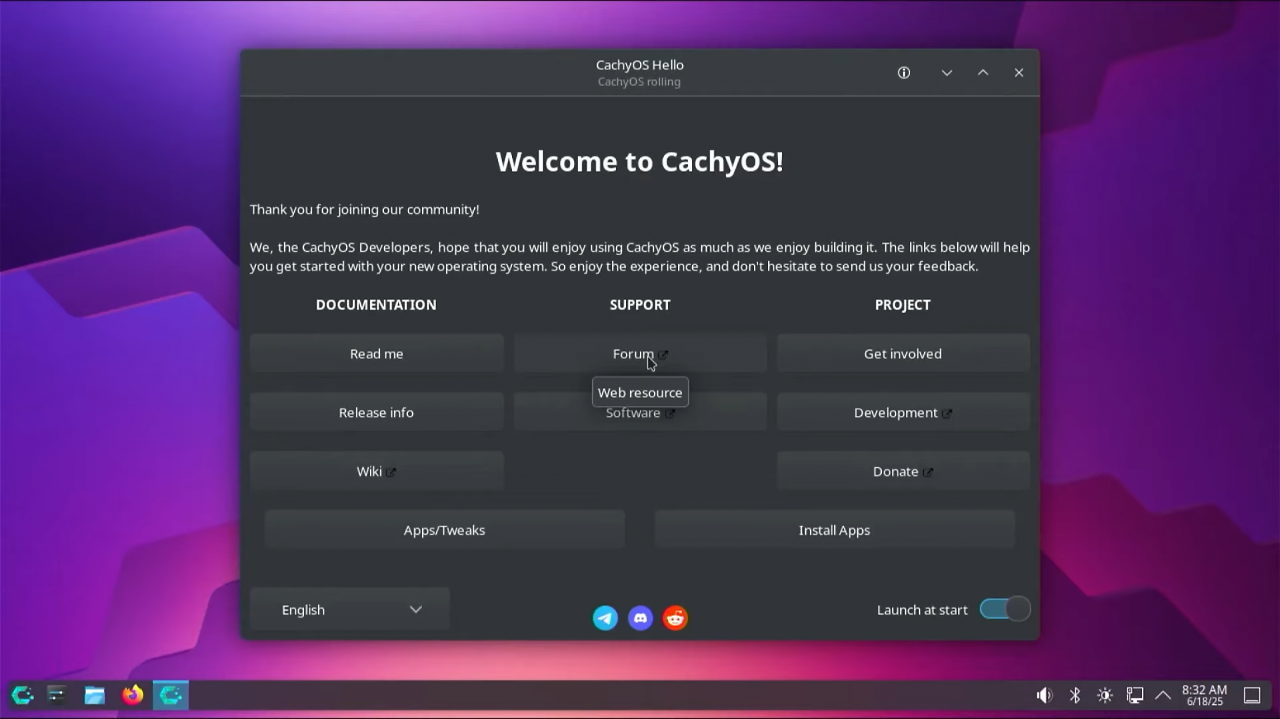Open the Software web resource button
The width and height of the screenshot is (1280, 719).
point(640,412)
